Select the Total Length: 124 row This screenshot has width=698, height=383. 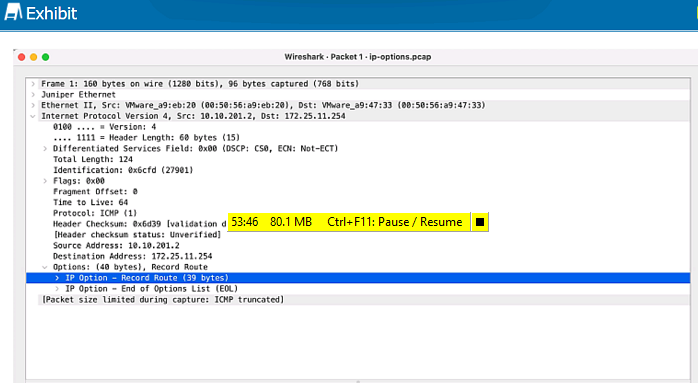pyautogui.click(x=358, y=159)
